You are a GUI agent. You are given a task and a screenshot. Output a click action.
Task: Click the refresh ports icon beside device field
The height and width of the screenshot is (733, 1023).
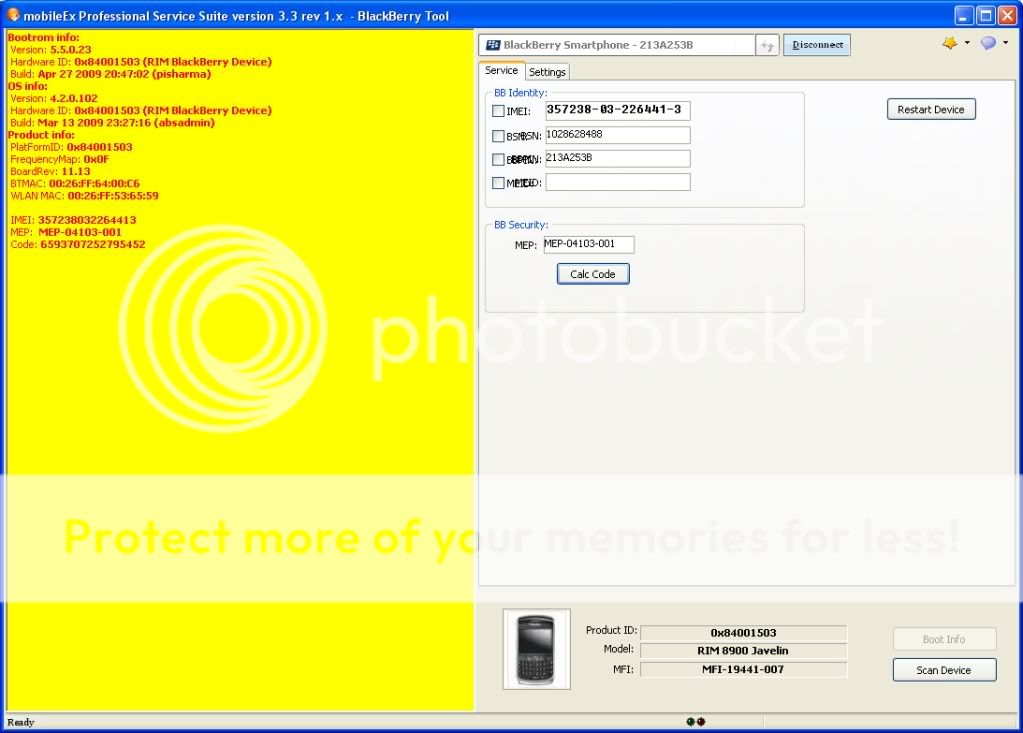pos(768,45)
